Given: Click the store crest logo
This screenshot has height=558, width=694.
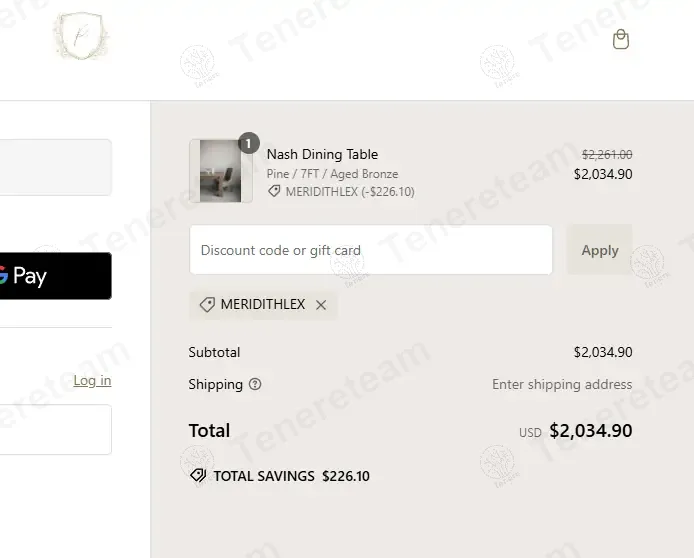Looking at the screenshot, I should (x=79, y=37).
